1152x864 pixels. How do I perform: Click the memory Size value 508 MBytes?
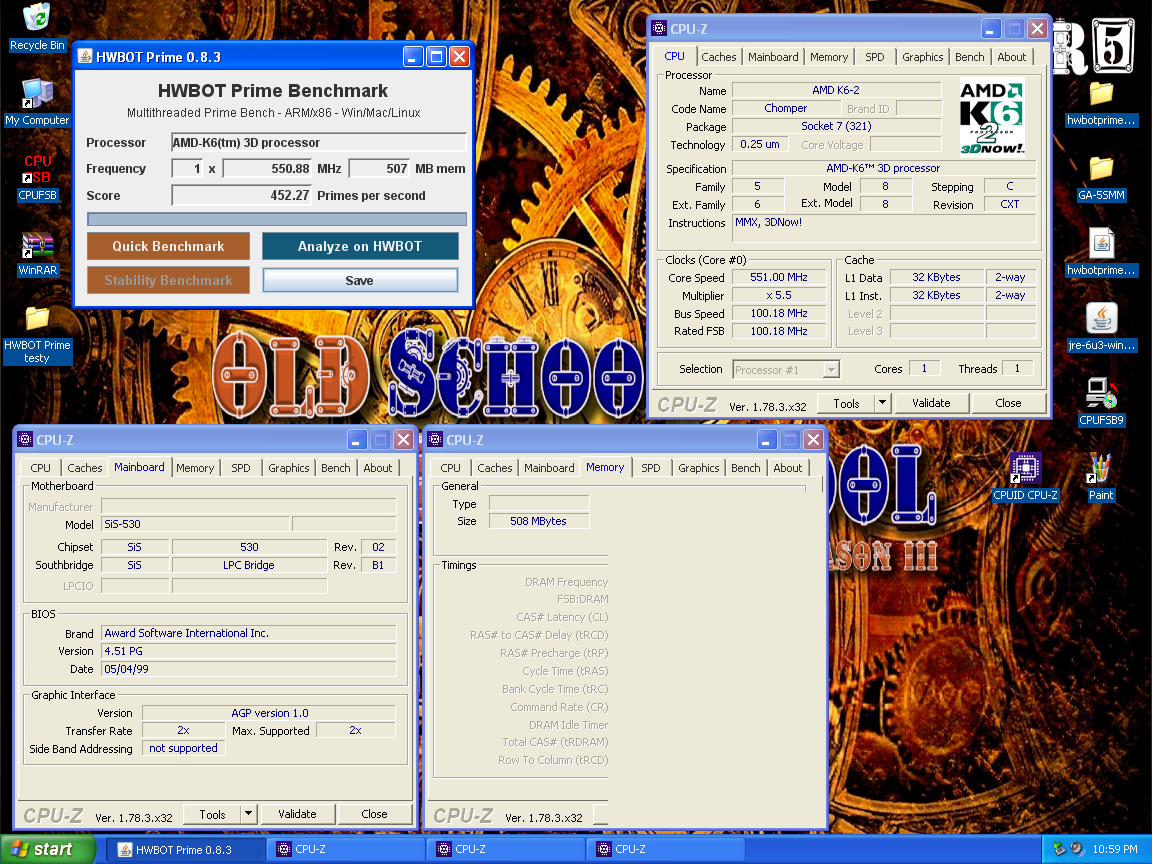539,521
